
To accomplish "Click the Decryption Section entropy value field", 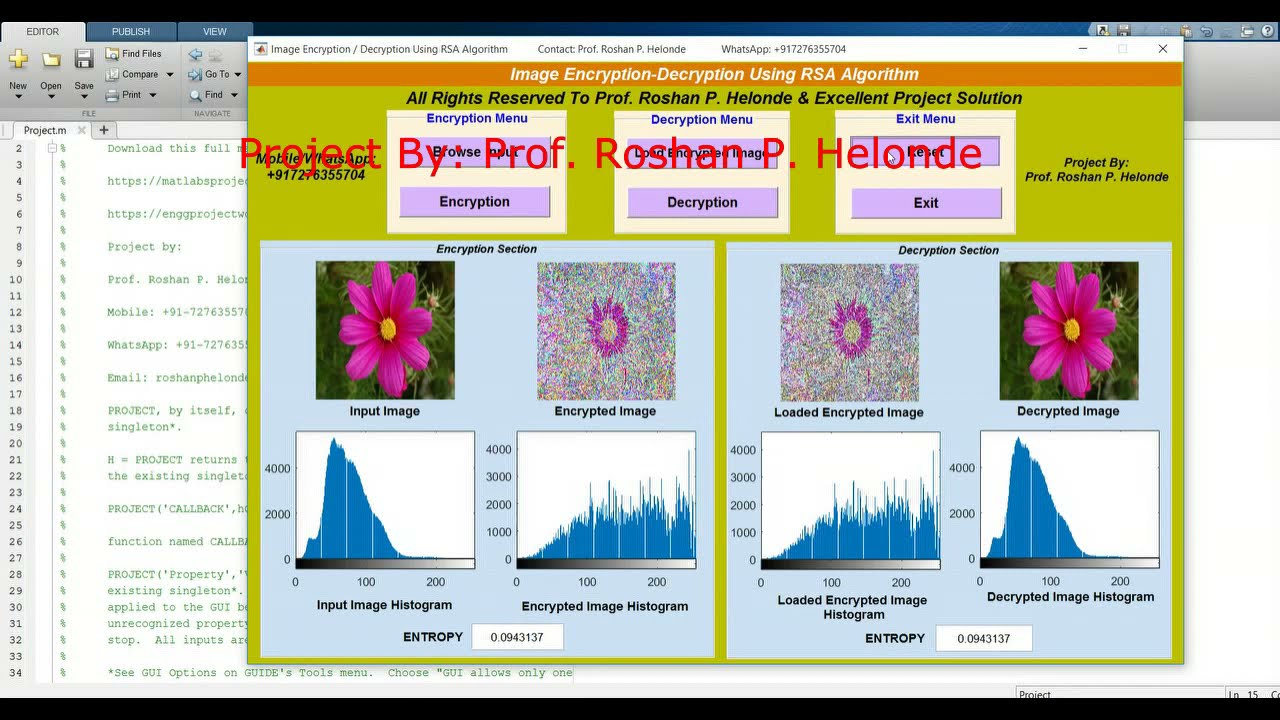I will click(984, 638).
